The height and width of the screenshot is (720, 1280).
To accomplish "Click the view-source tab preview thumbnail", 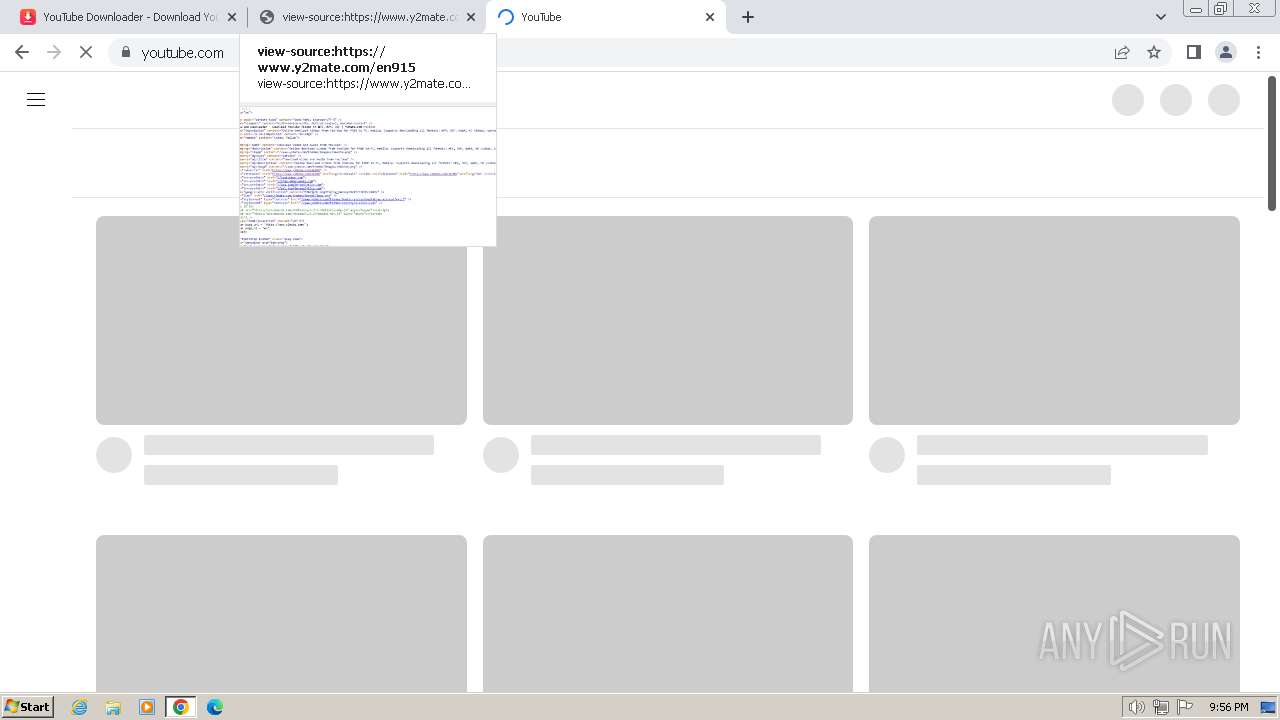I will 368,175.
